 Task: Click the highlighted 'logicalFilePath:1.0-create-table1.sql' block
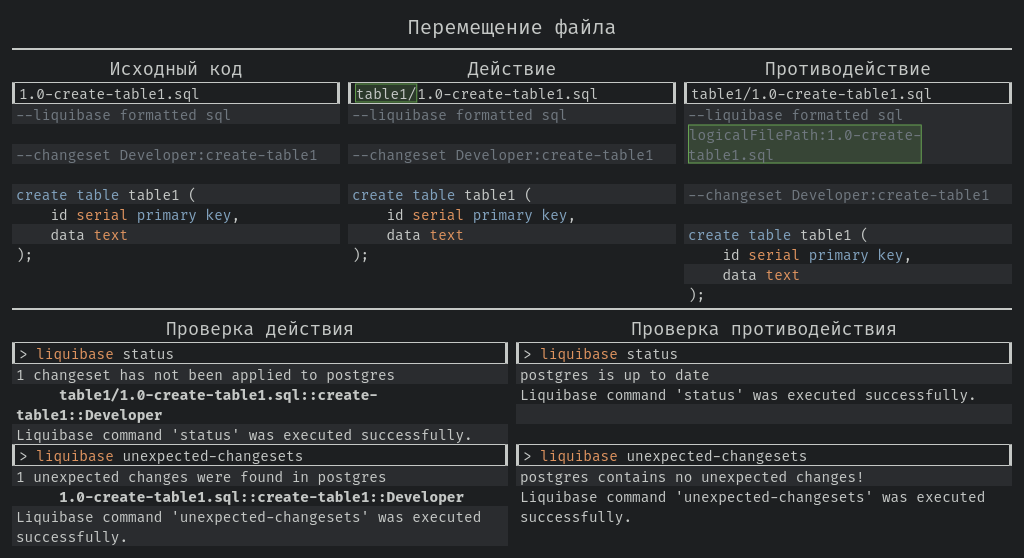point(805,144)
